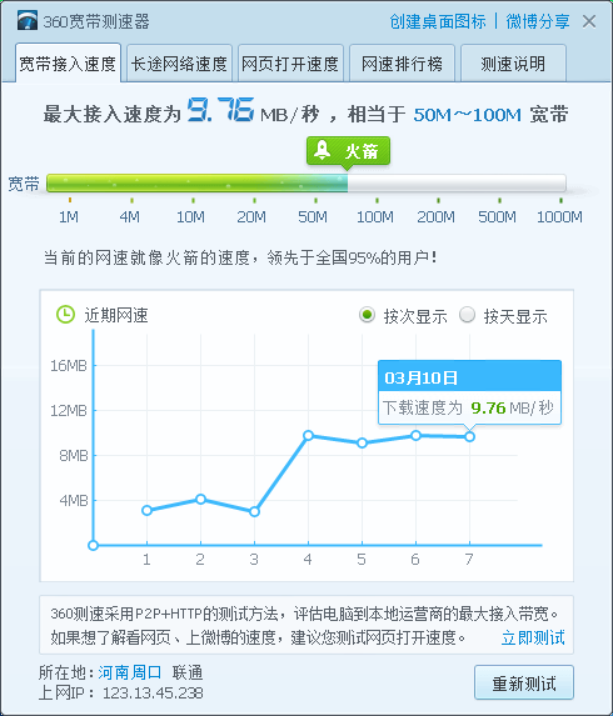
Task: Open the 网页打开速度 tab
Action: (290, 63)
